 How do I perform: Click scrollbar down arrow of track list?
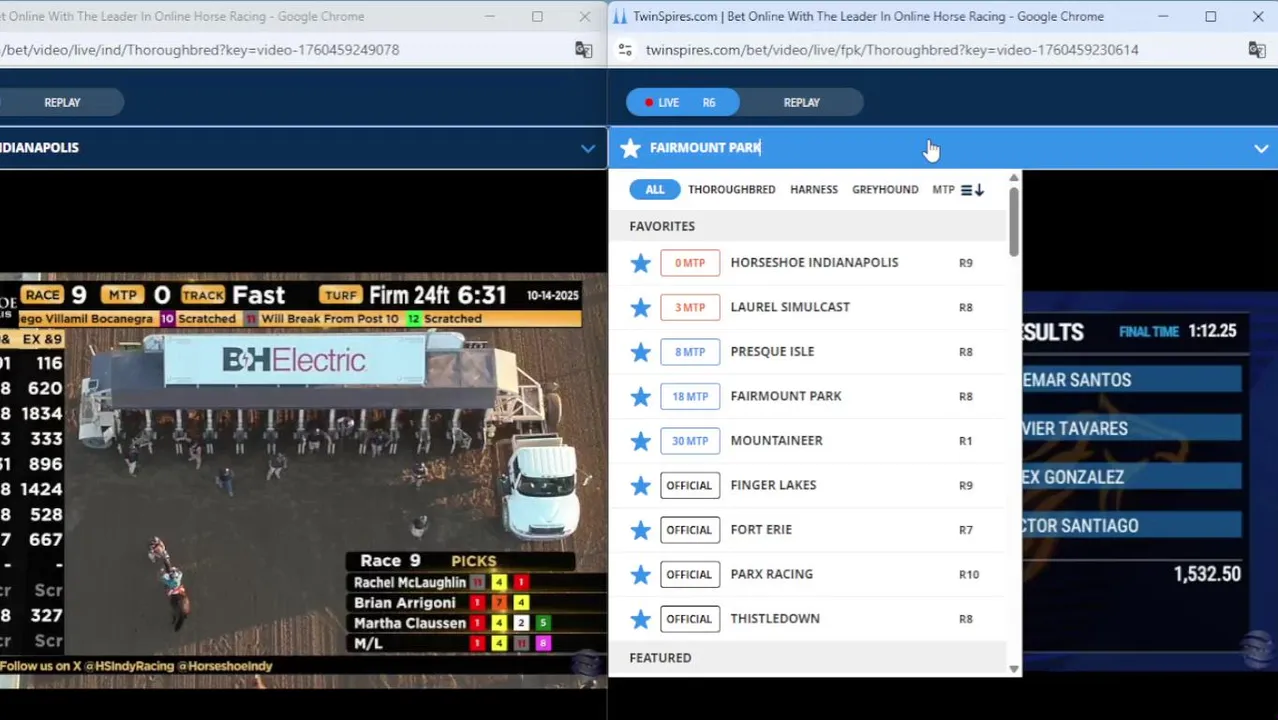(1014, 669)
